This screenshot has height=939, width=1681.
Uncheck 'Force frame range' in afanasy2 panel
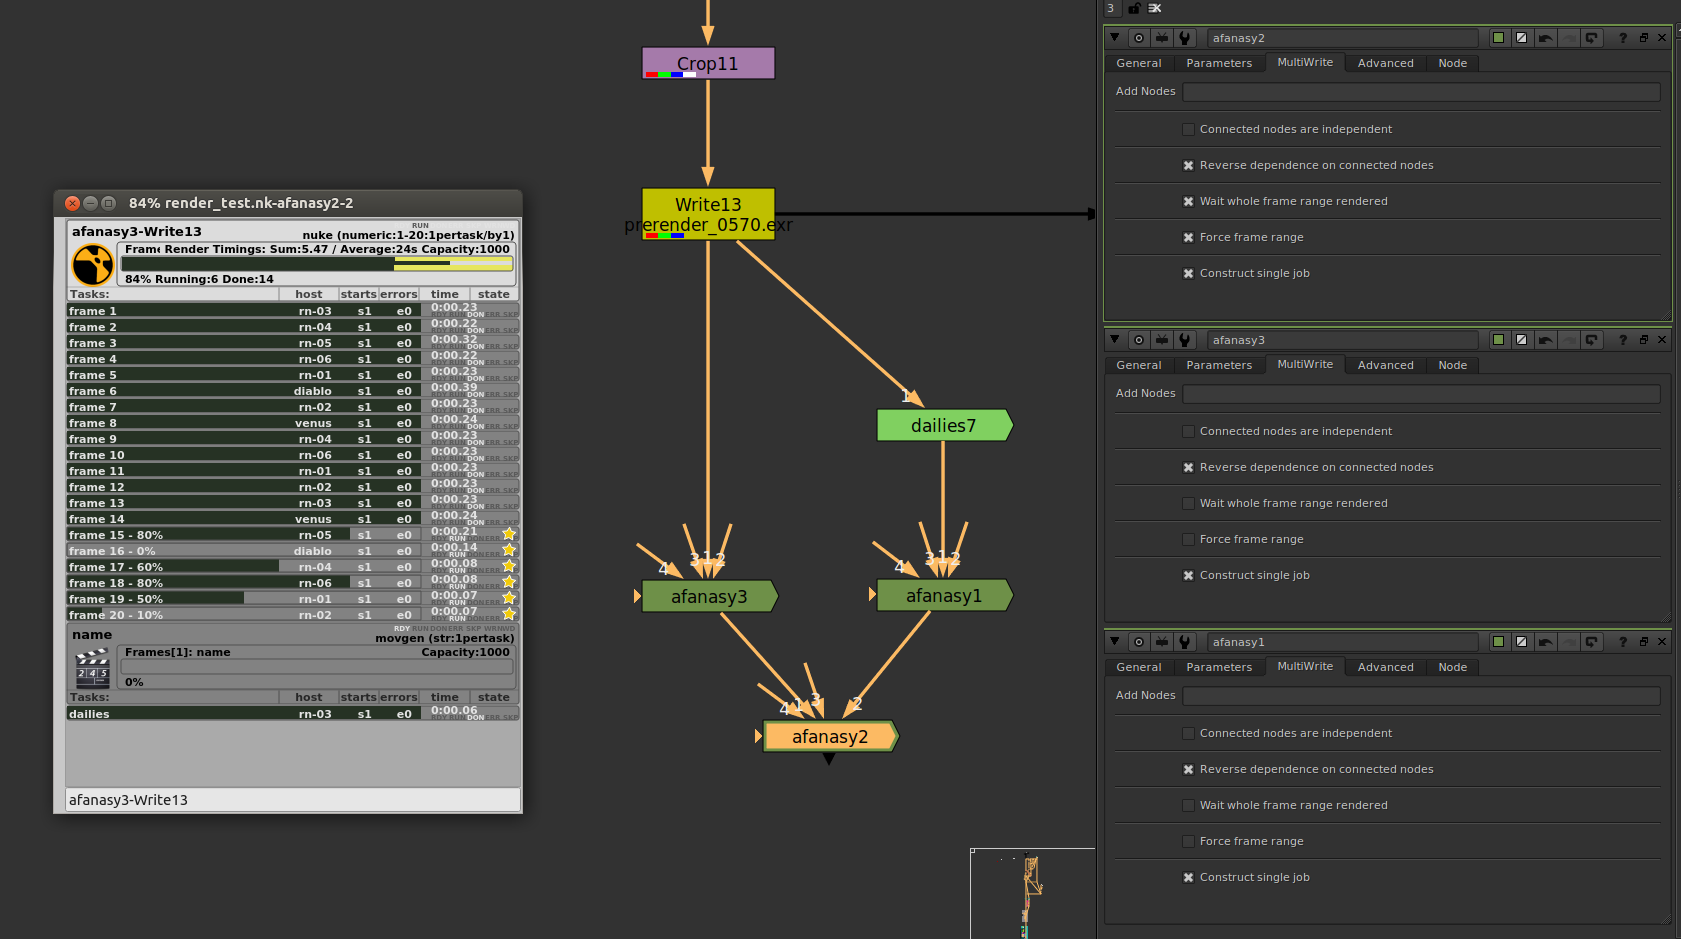tap(1188, 237)
